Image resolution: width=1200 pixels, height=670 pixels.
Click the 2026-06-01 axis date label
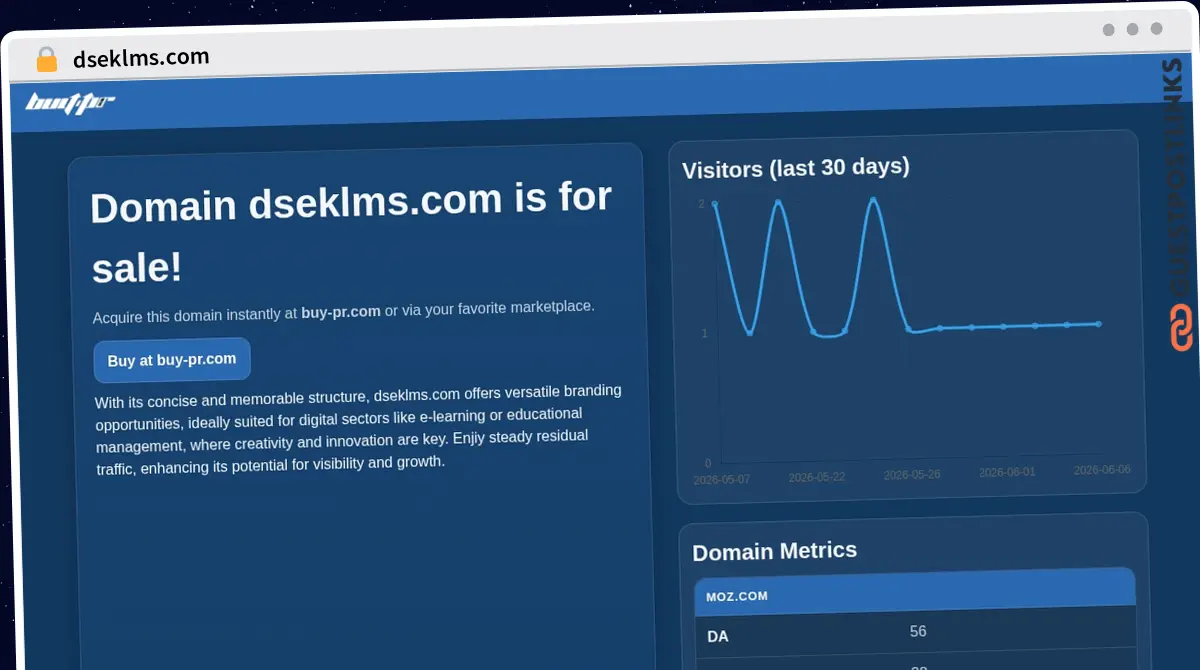[1007, 472]
